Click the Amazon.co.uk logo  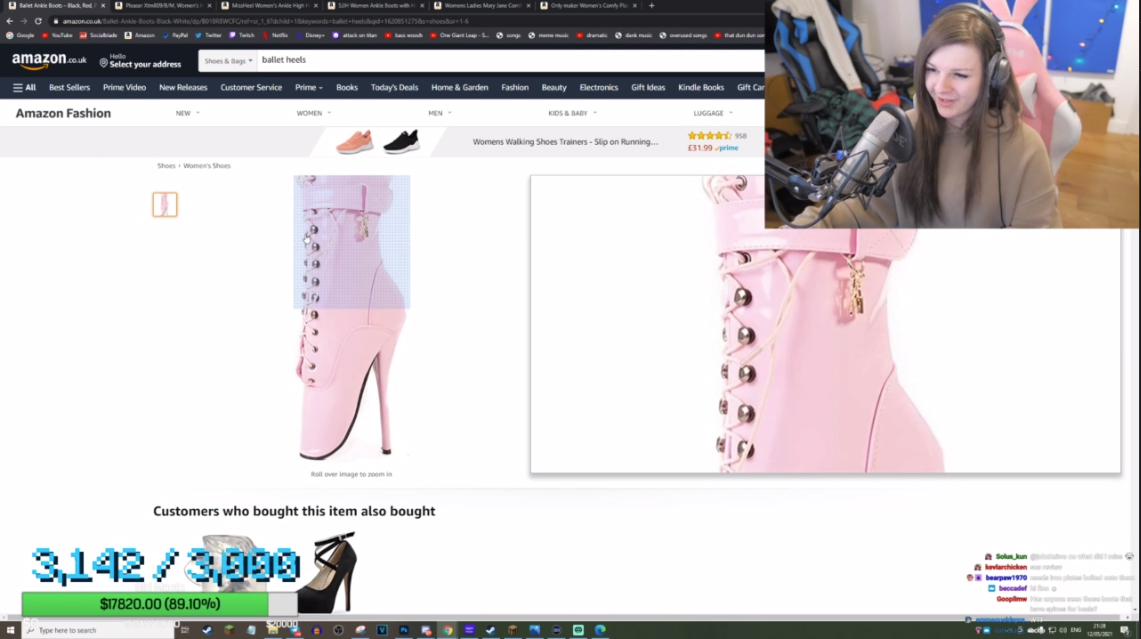[x=49, y=61]
